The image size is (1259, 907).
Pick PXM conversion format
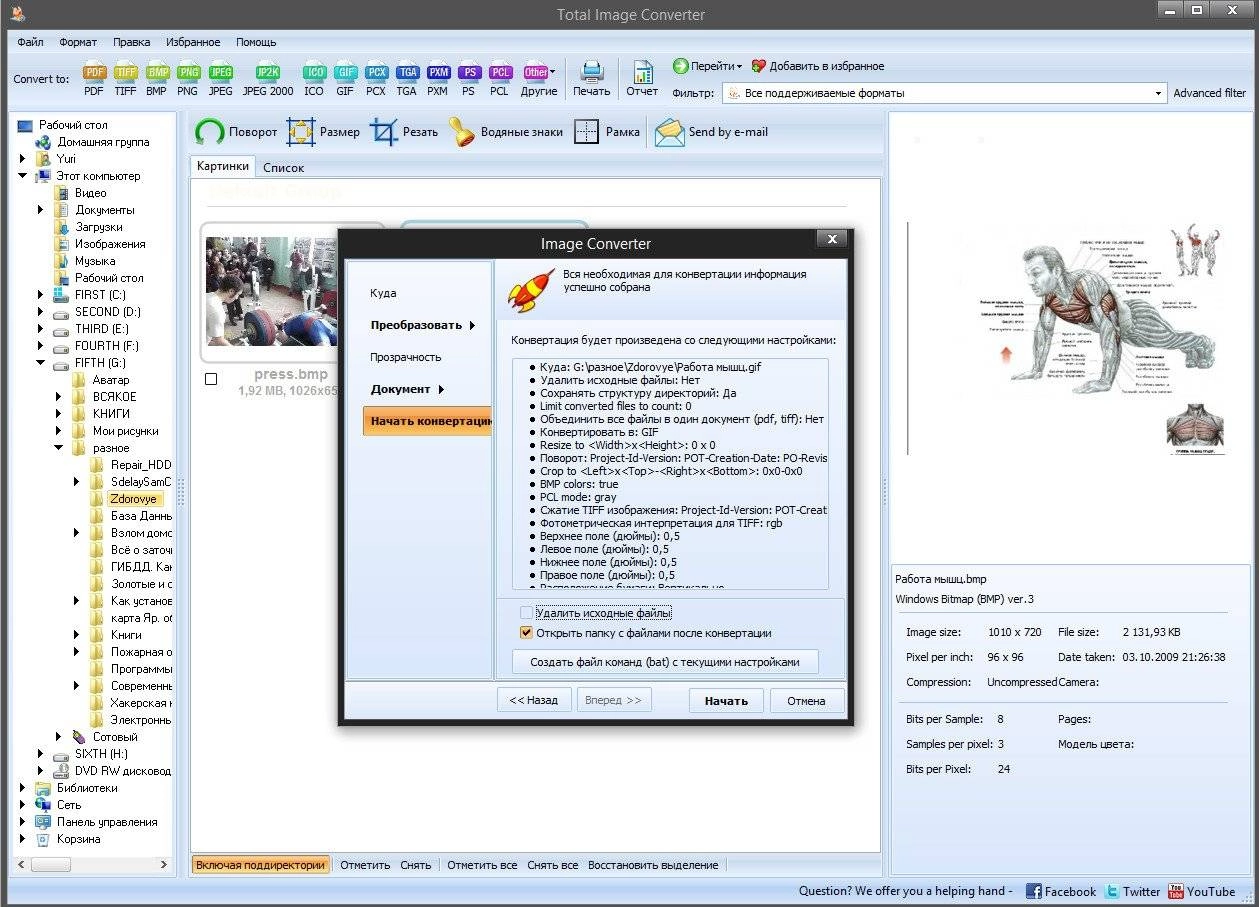438,80
